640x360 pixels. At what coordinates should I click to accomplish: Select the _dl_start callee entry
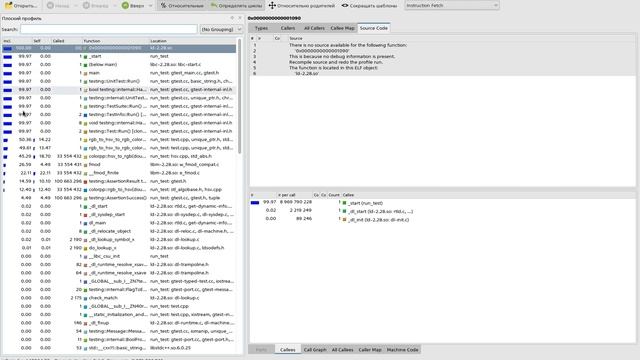pyautogui.click(x=442, y=211)
